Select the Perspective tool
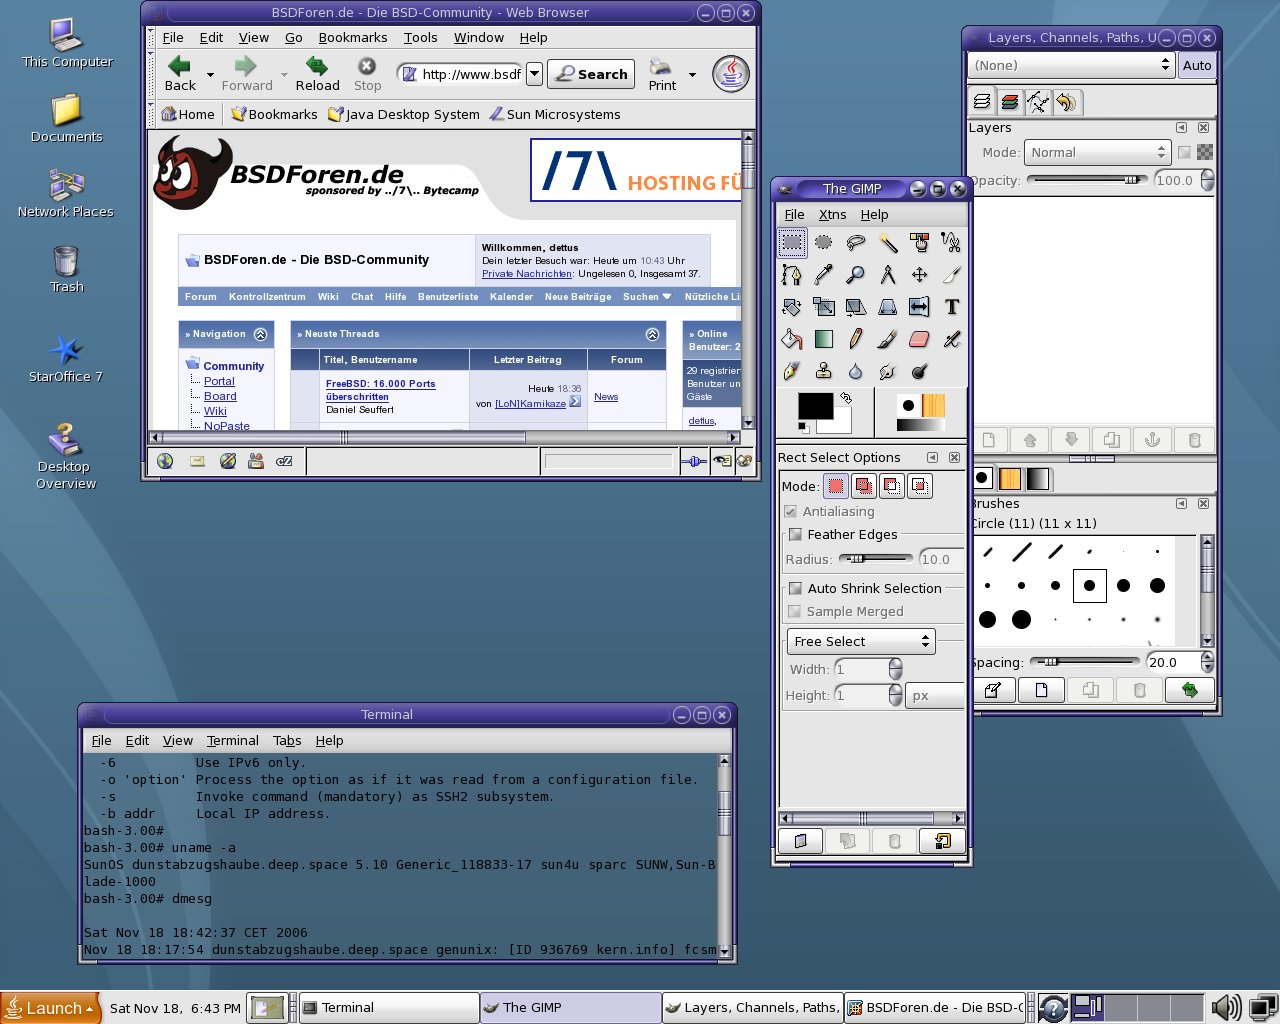1280x1024 pixels. [888, 306]
